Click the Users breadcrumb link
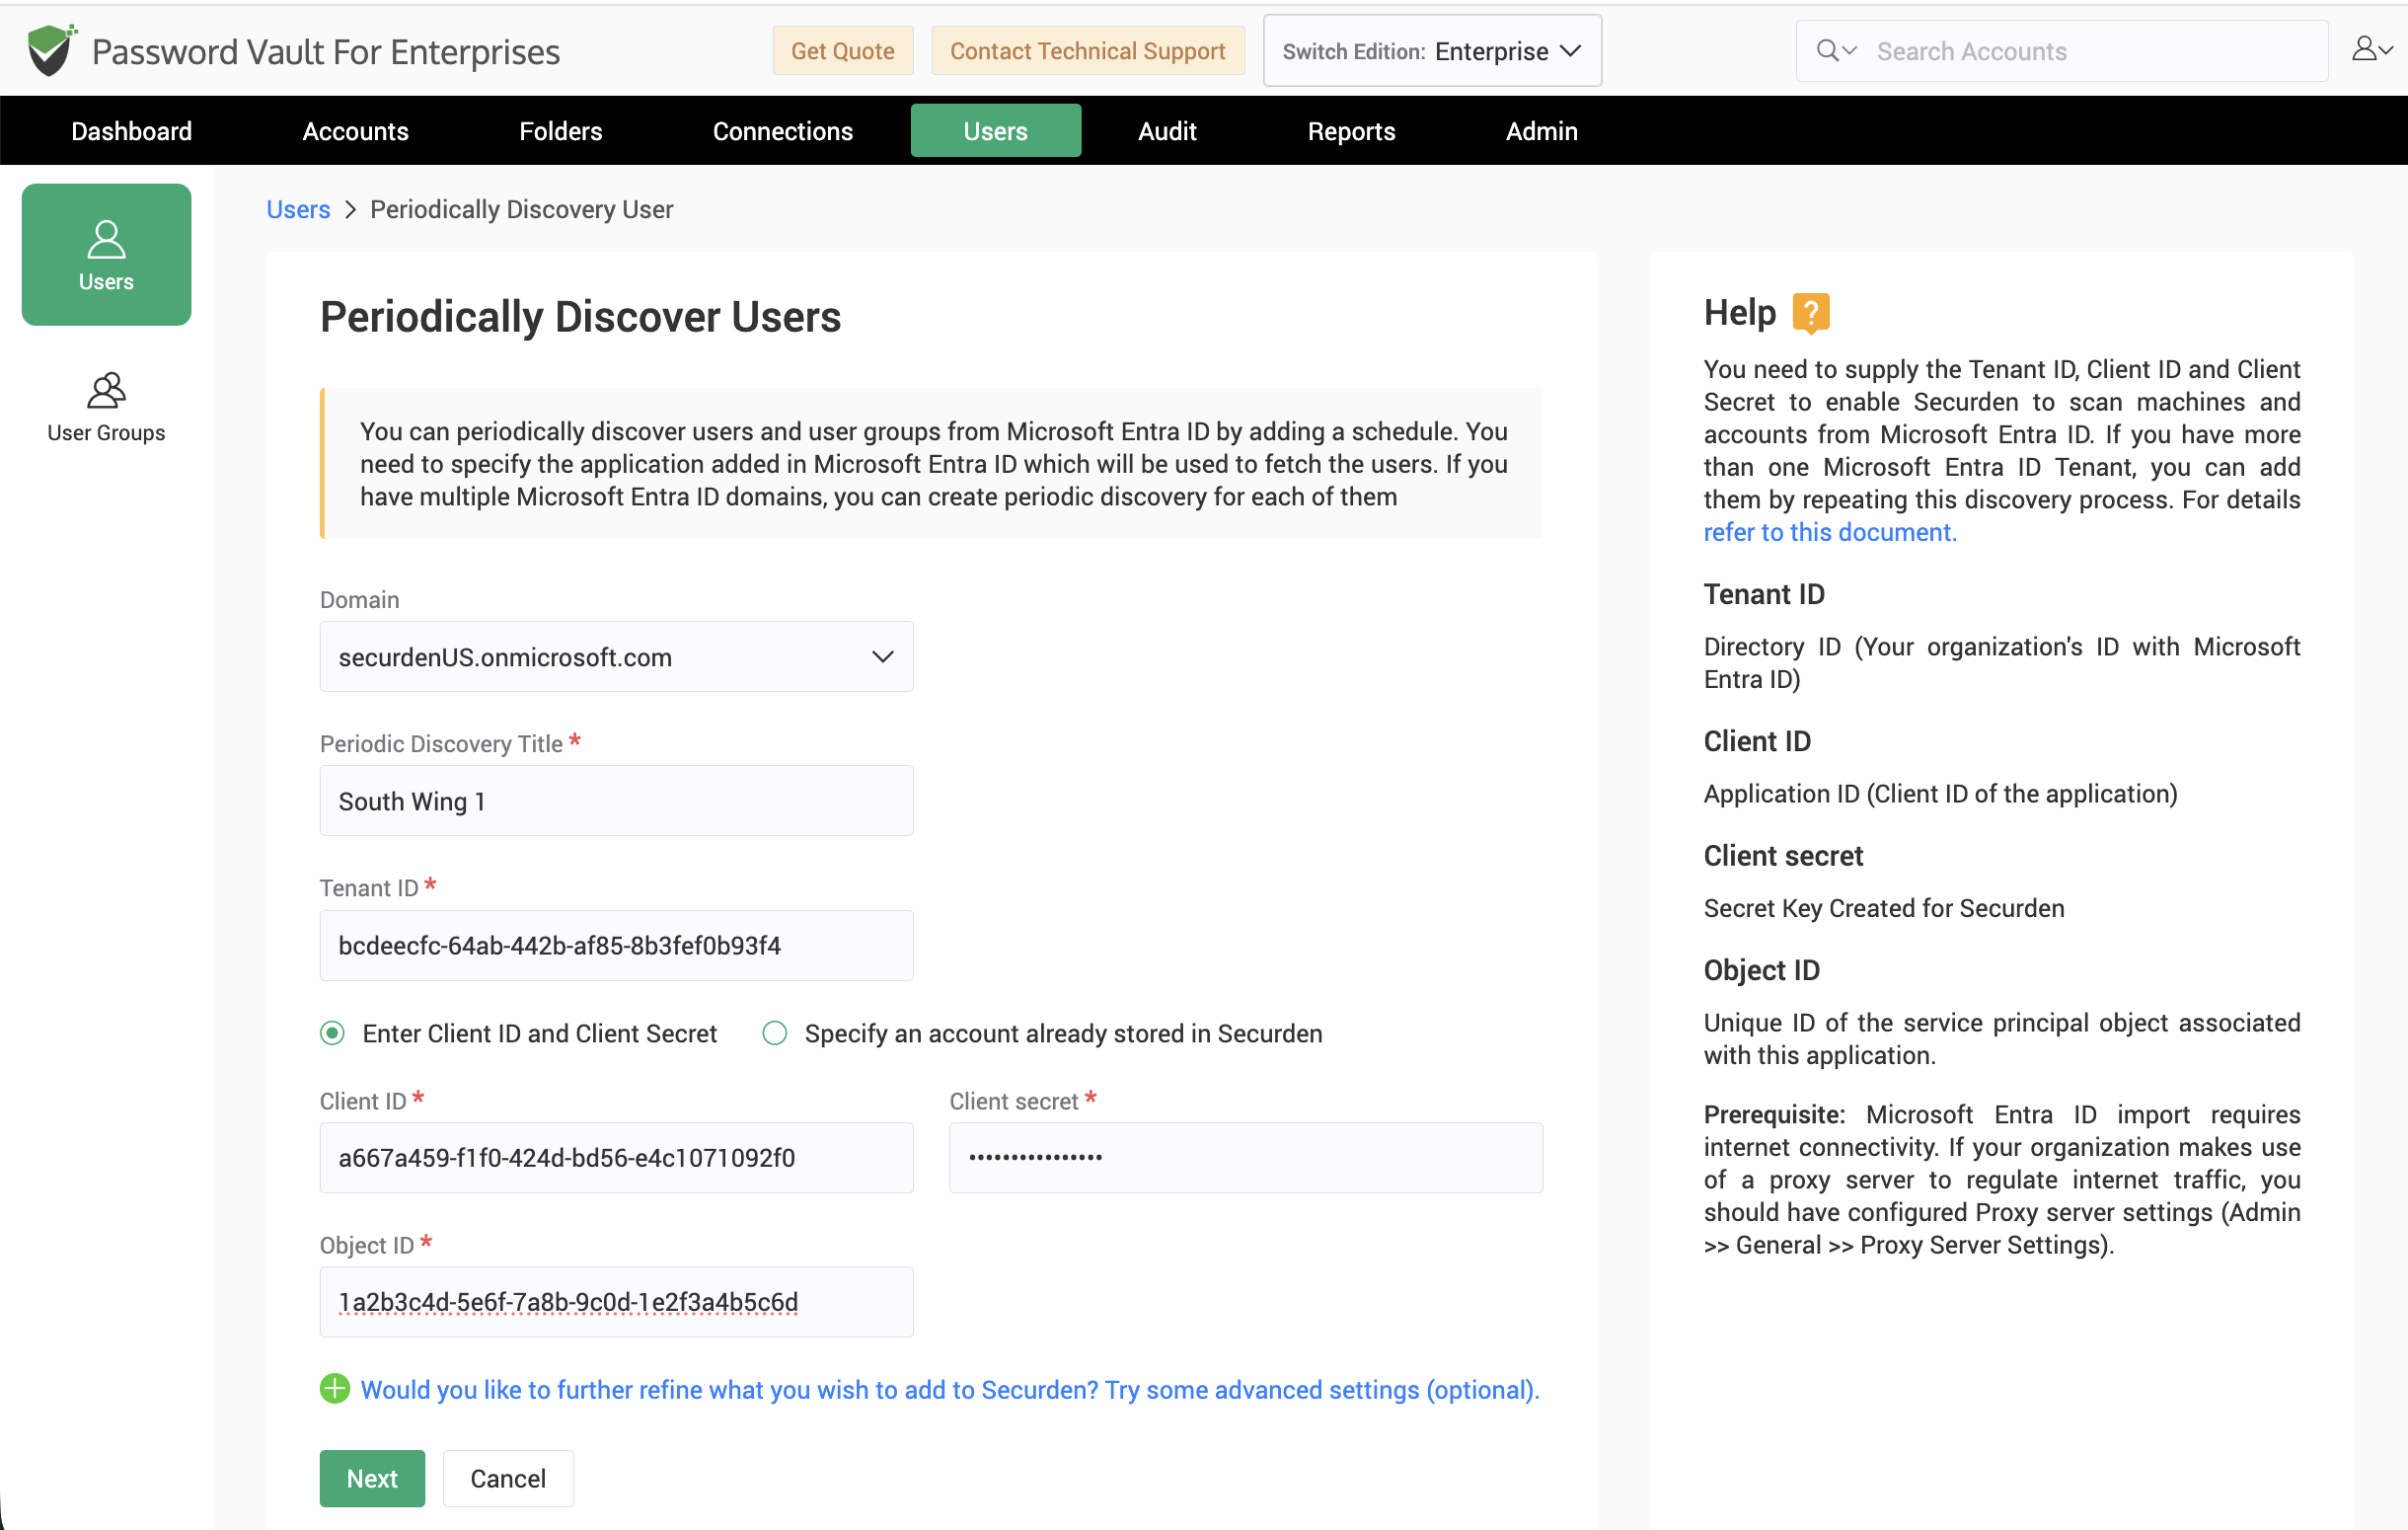 pos(298,209)
